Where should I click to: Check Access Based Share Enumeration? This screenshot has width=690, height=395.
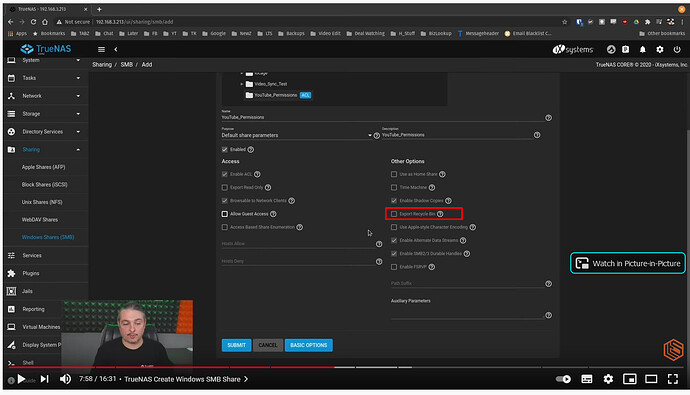[x=225, y=227]
